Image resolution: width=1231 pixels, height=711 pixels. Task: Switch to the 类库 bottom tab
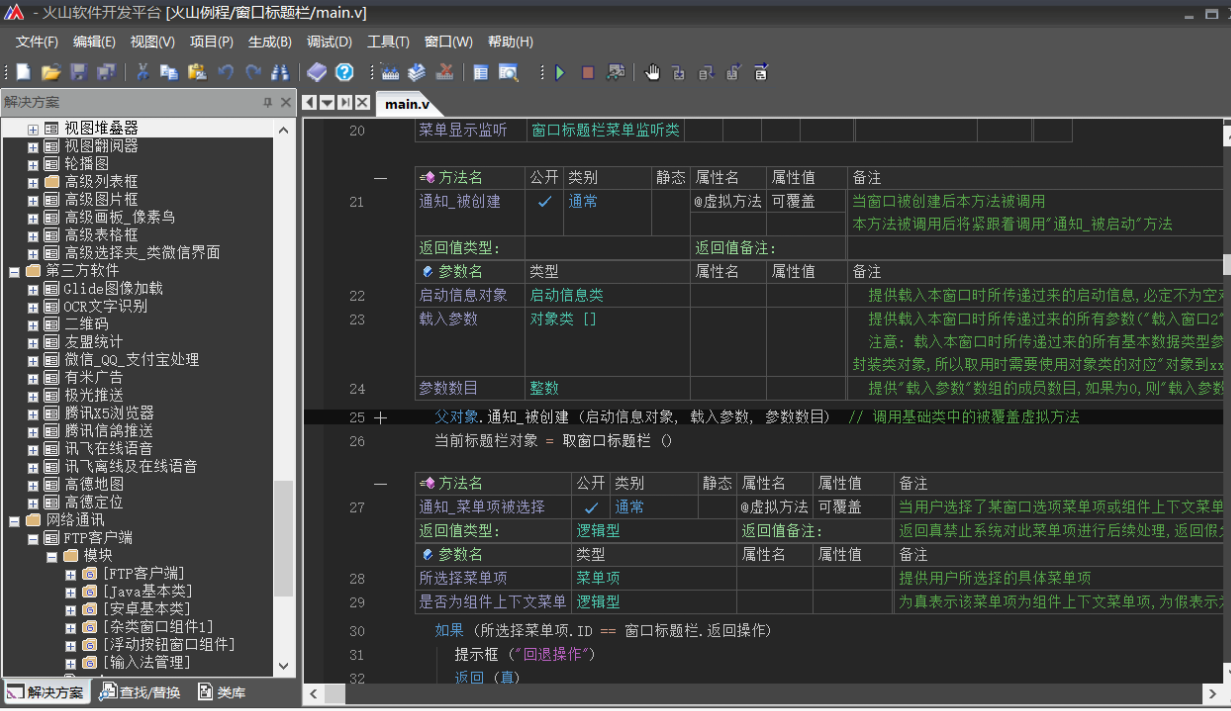point(221,692)
